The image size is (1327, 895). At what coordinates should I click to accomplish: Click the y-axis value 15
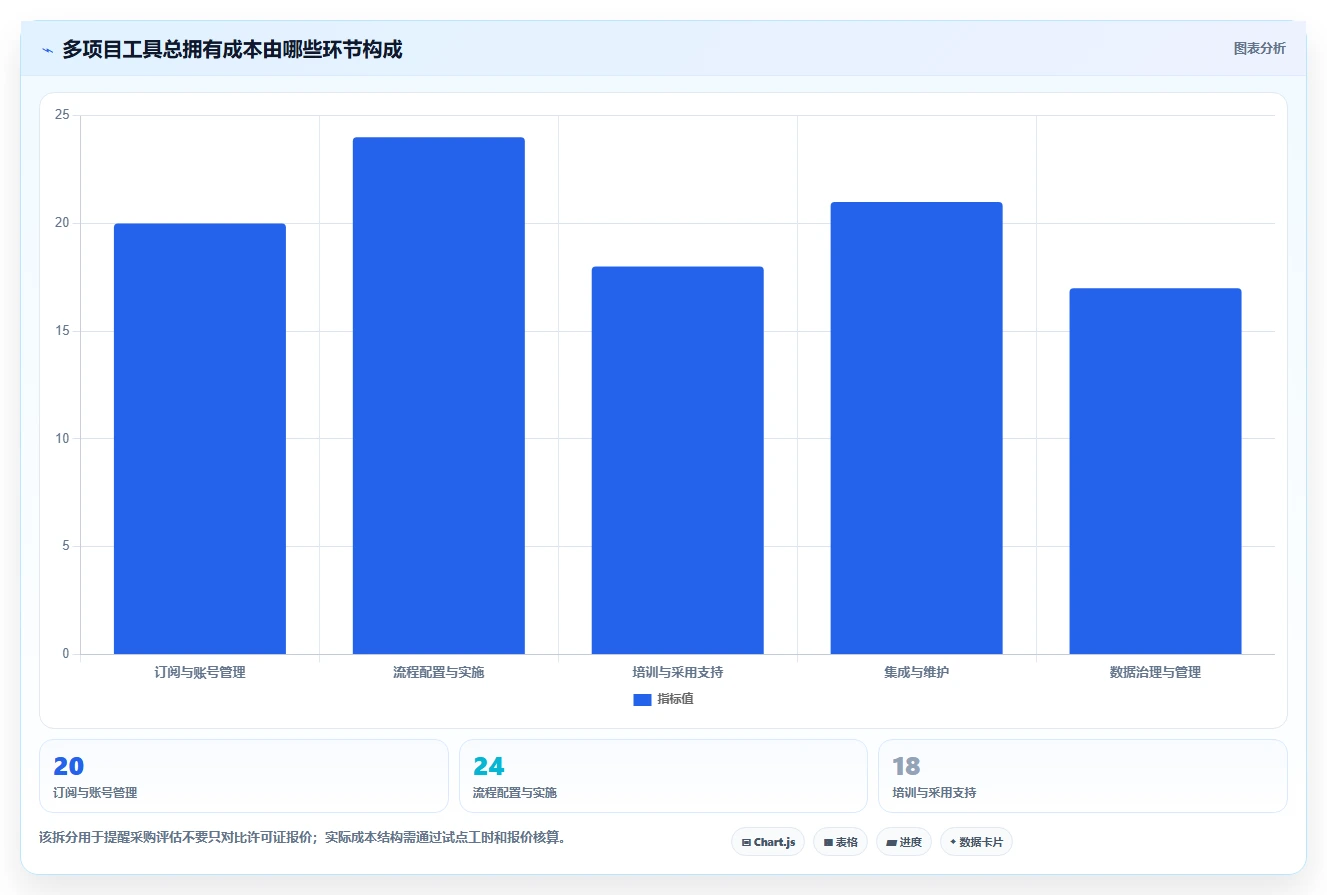[x=62, y=331]
